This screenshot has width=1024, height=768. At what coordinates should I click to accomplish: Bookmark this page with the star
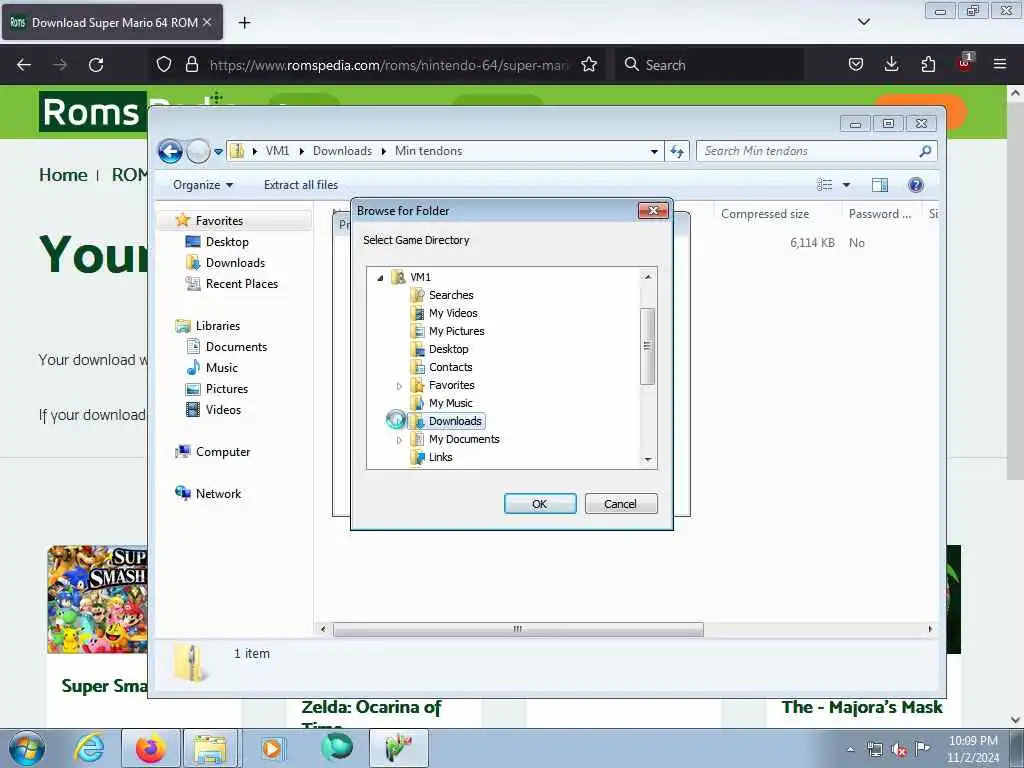[x=589, y=65]
